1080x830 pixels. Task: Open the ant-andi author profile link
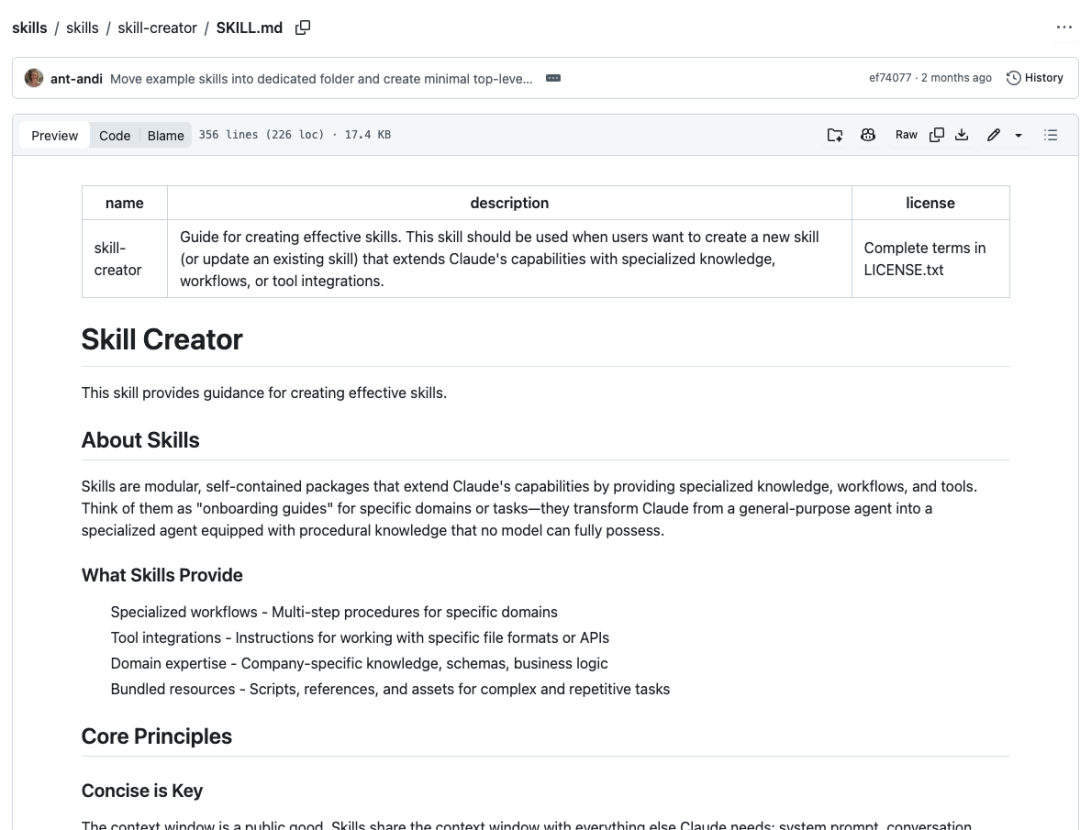pyautogui.click(x=77, y=78)
